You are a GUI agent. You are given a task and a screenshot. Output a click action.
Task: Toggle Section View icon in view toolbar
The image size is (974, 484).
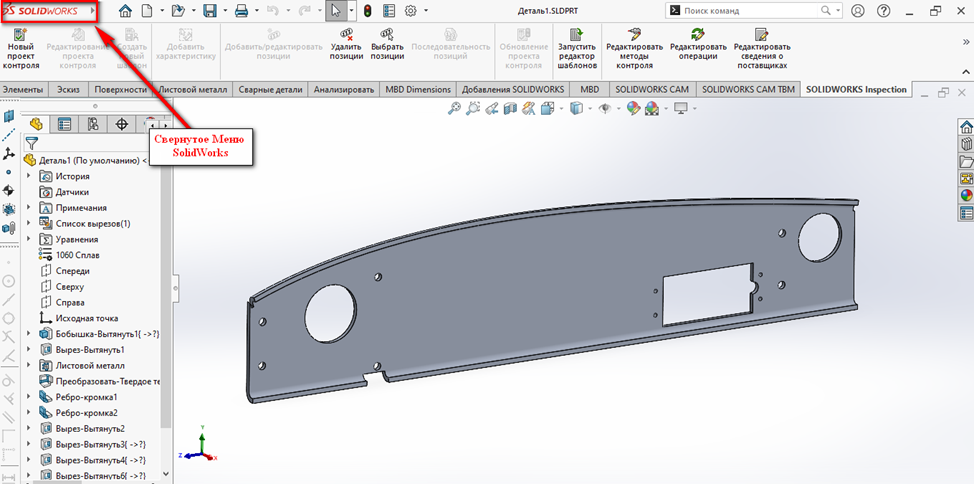point(510,109)
